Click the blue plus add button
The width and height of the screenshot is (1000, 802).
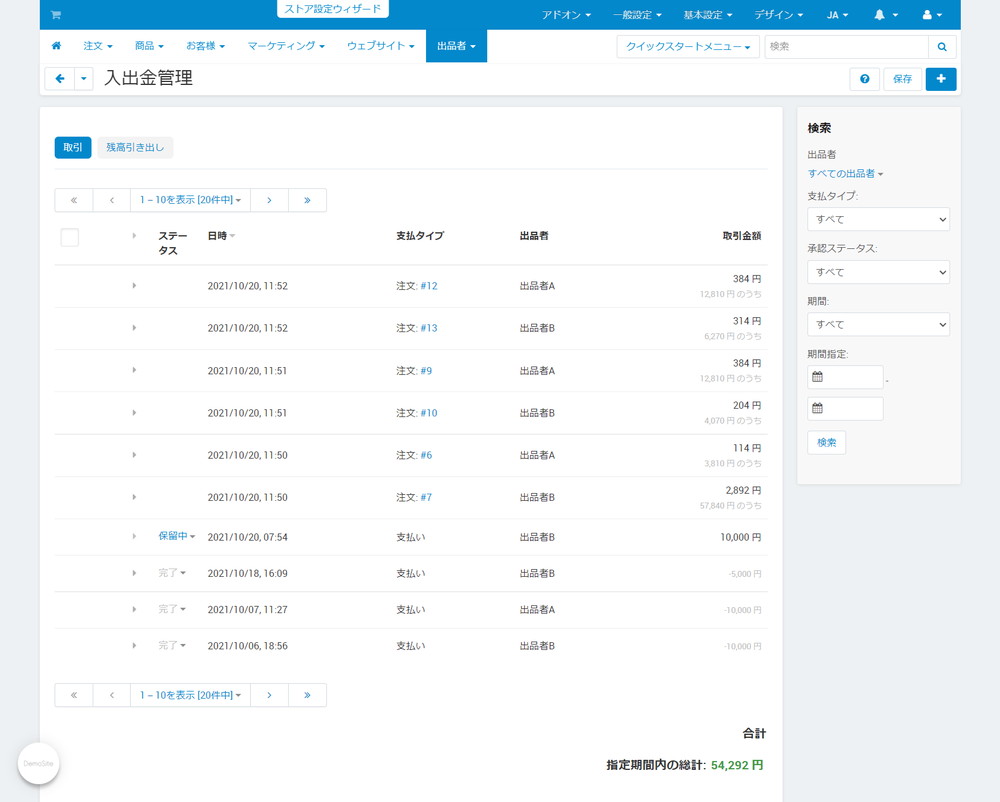click(x=941, y=79)
